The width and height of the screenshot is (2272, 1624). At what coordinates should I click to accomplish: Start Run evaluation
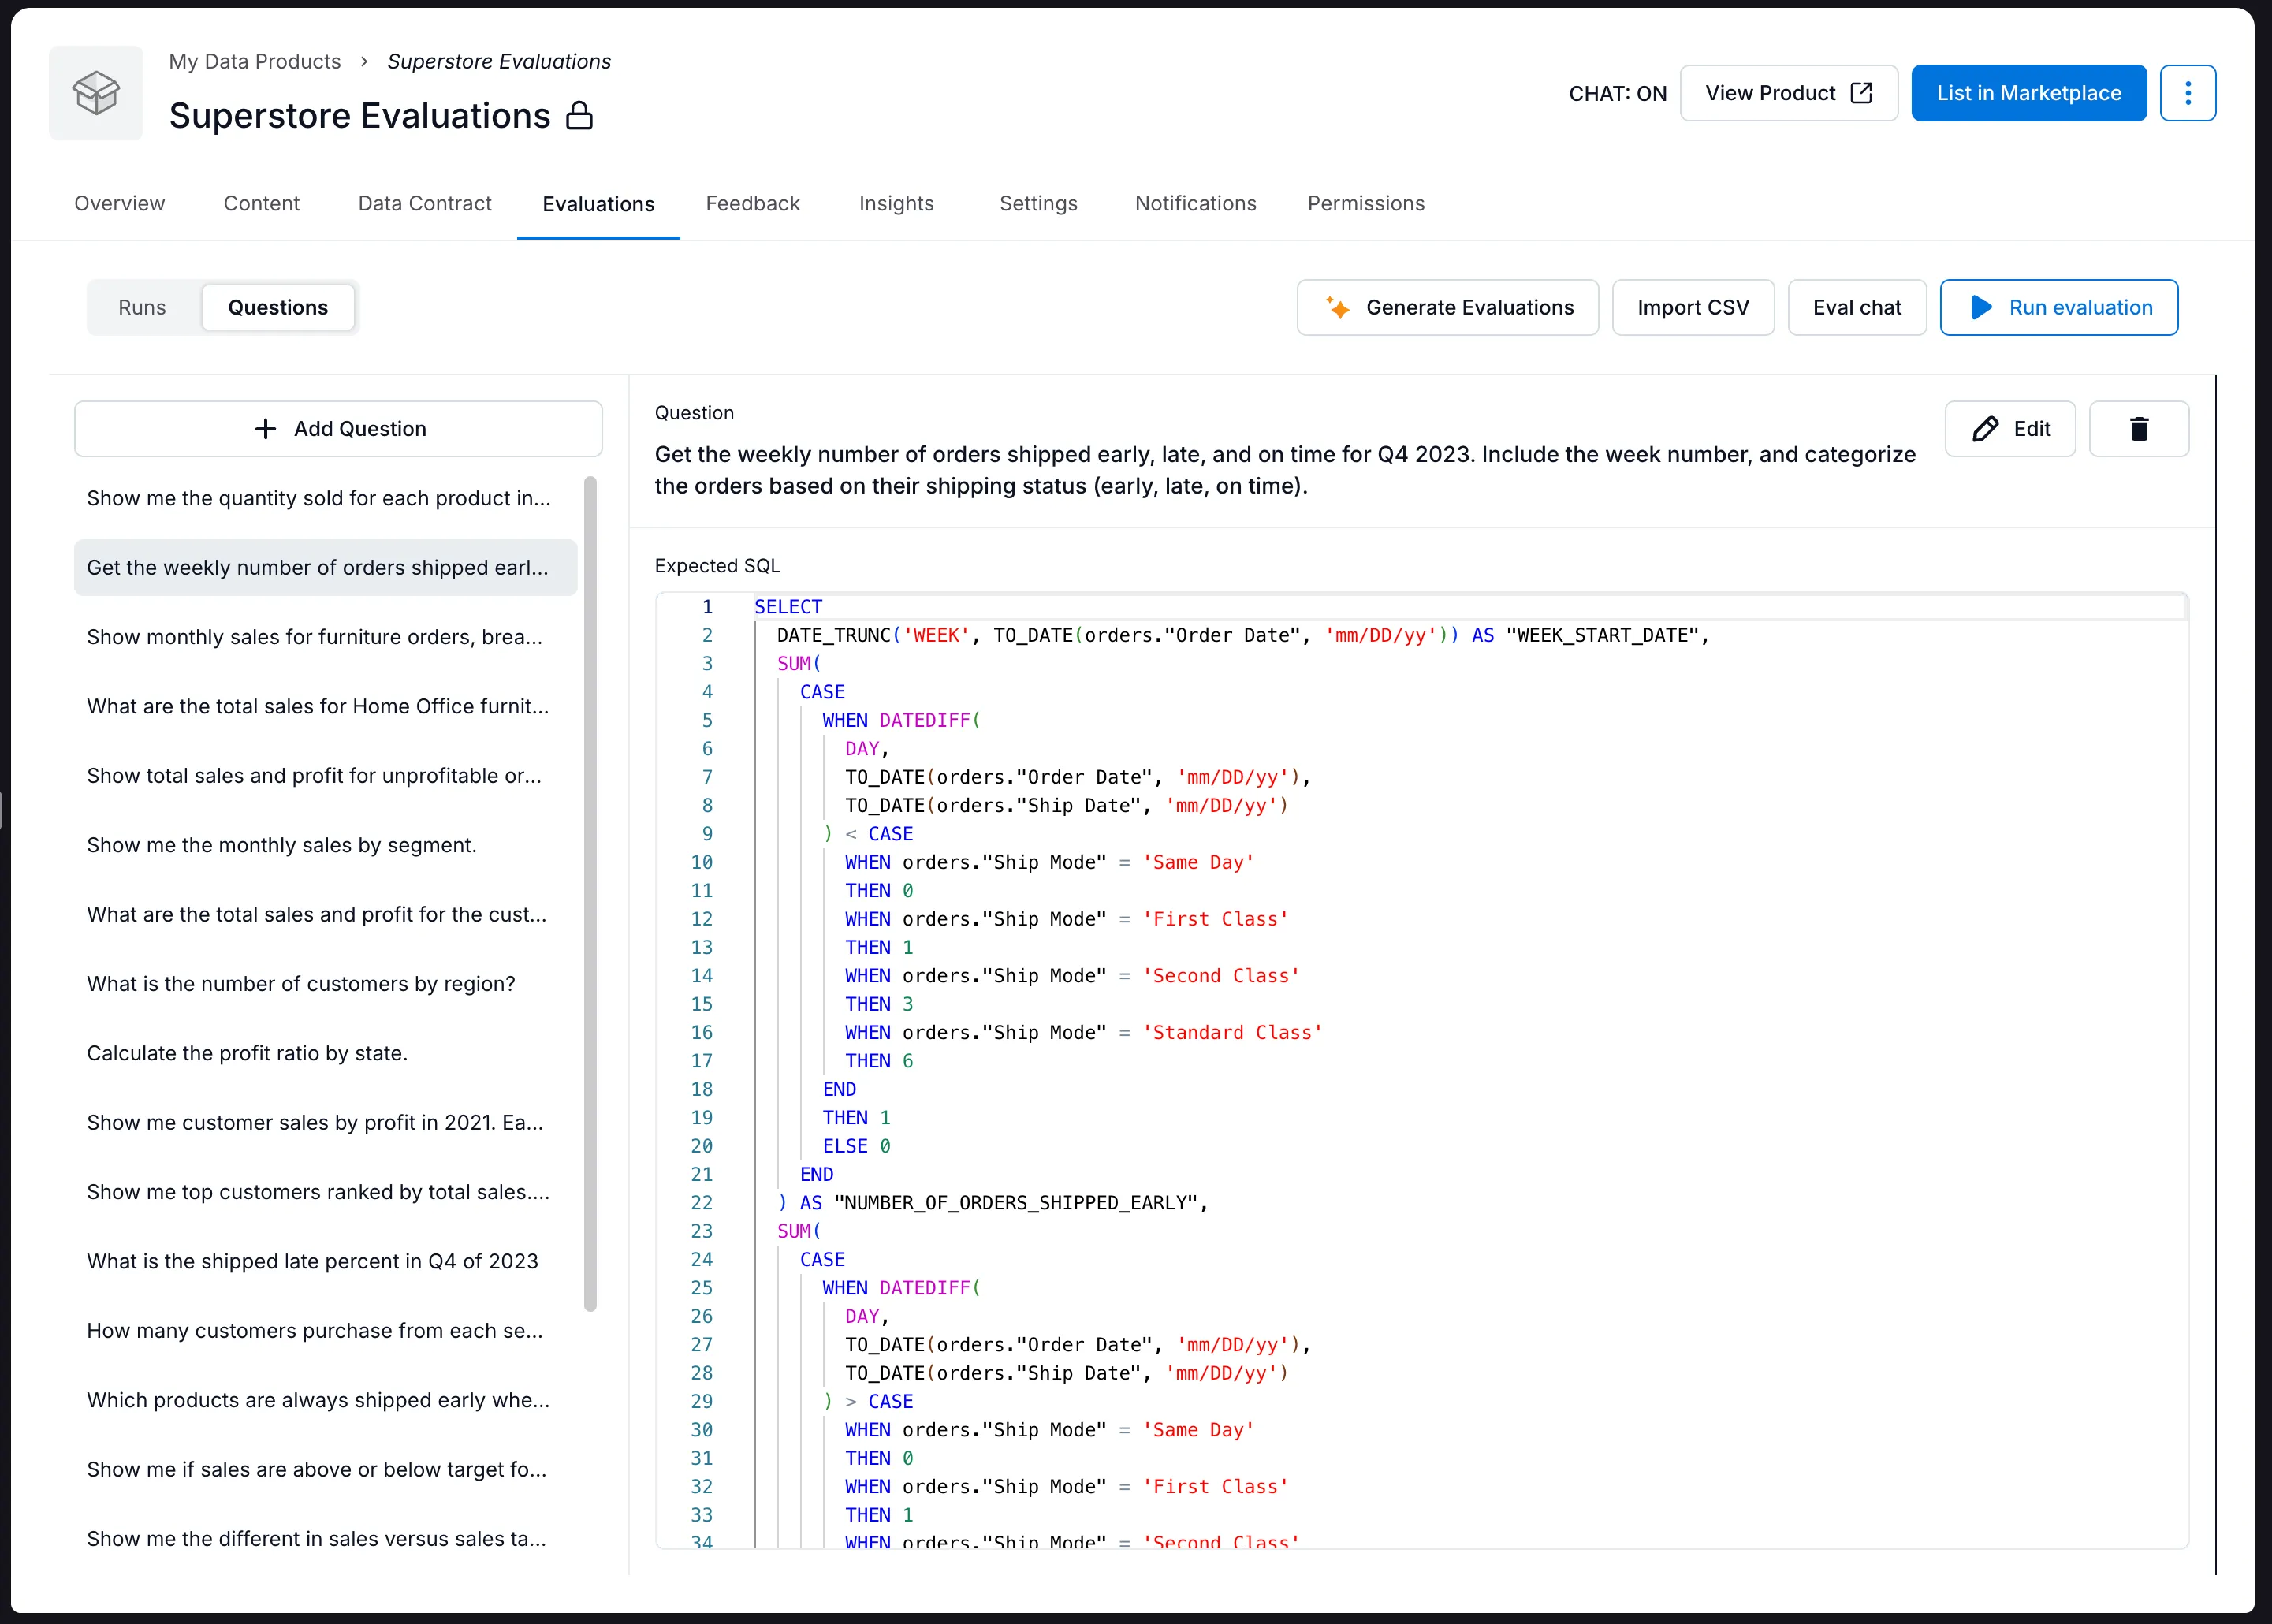[2059, 307]
